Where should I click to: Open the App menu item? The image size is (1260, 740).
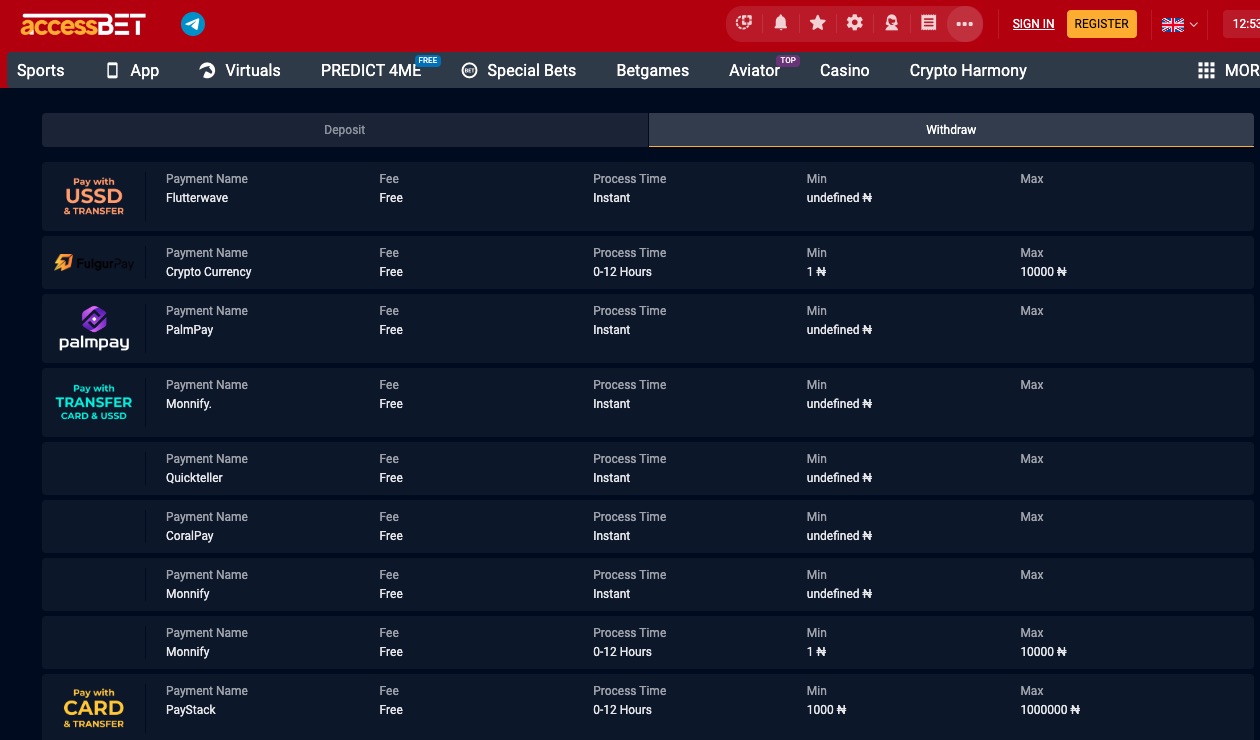[145, 70]
